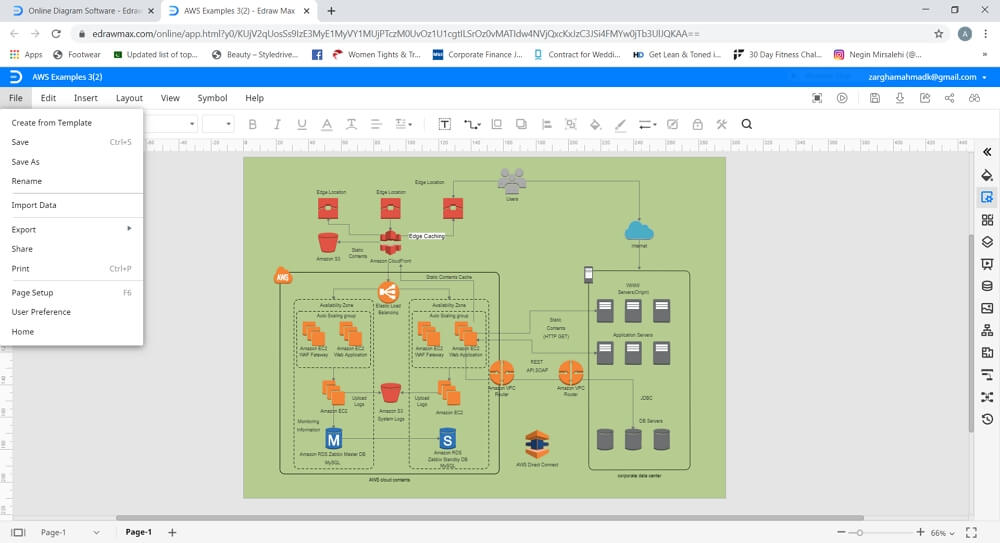Click the horizontal canvas scrollbar

tap(490, 518)
